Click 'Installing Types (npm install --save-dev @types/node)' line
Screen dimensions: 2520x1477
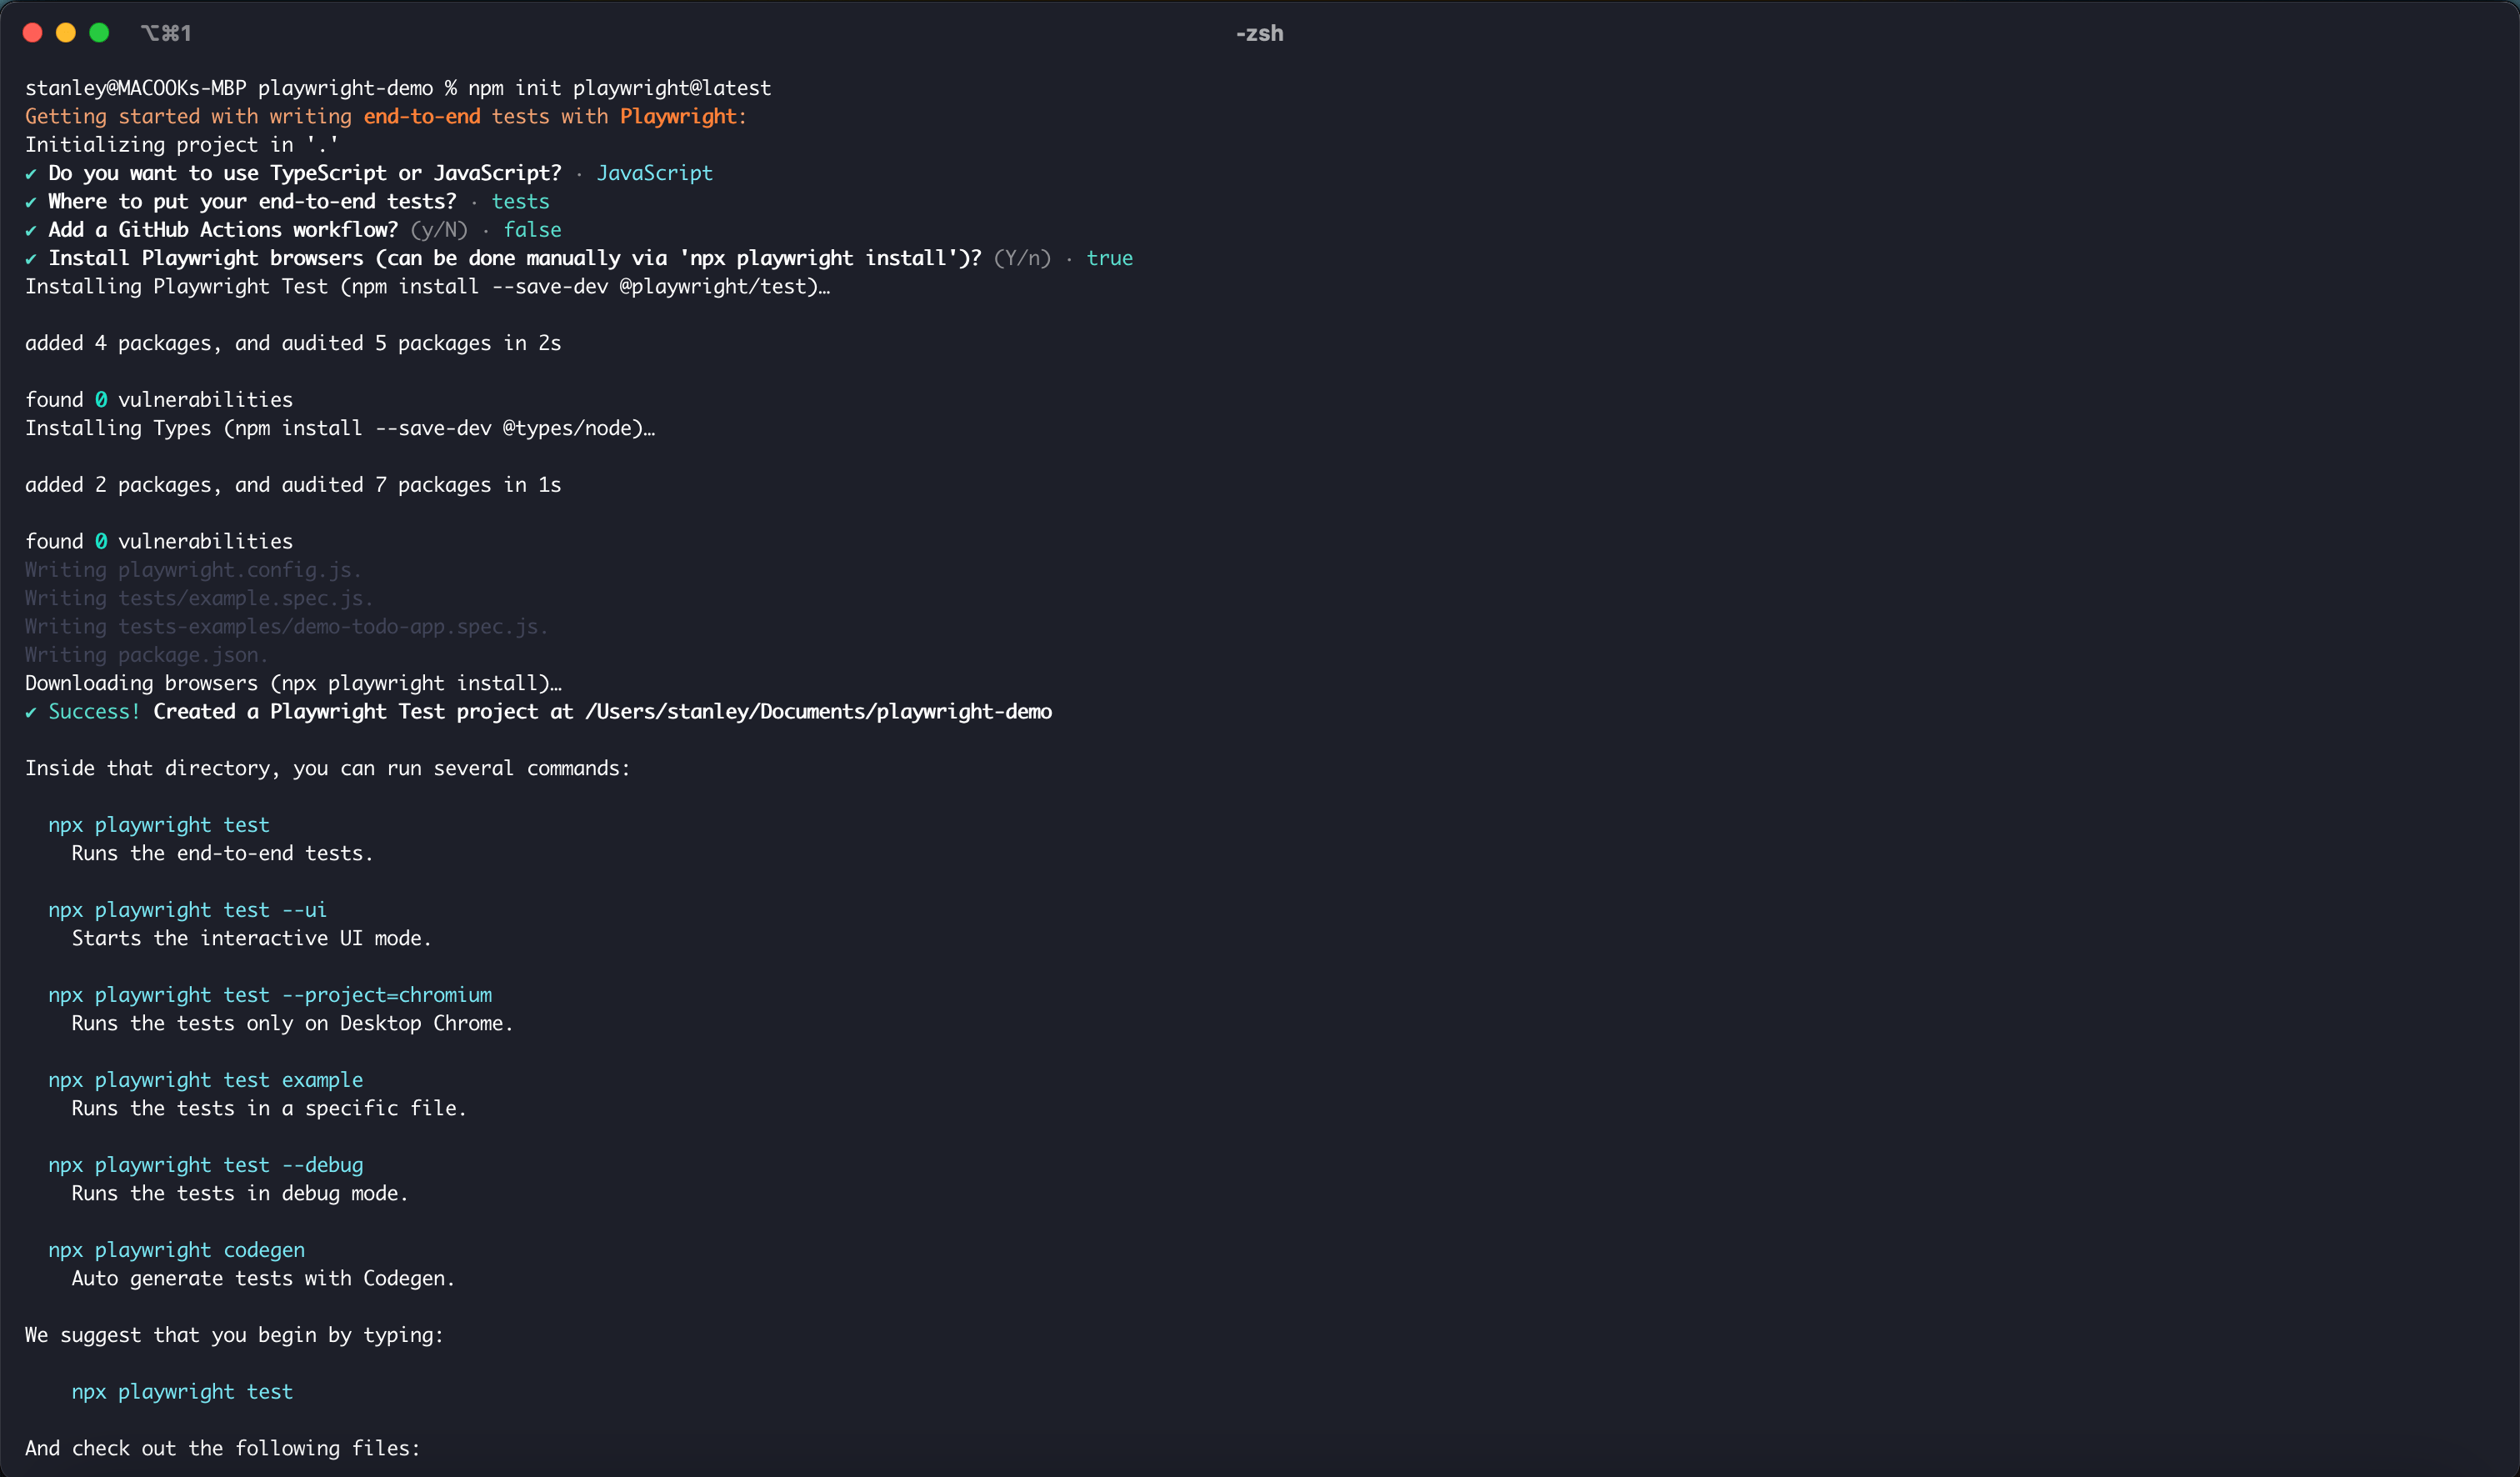point(340,428)
